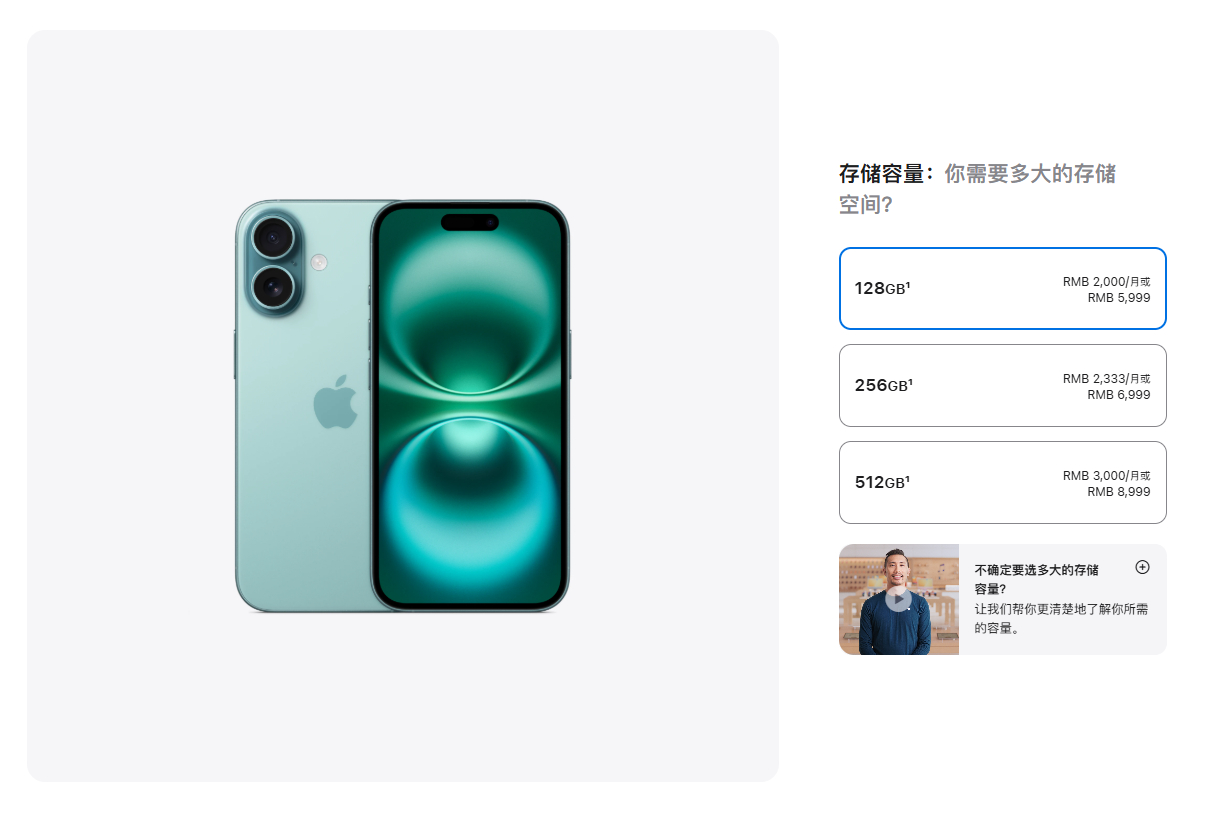Pick the 512GB storage option

click(x=1002, y=482)
